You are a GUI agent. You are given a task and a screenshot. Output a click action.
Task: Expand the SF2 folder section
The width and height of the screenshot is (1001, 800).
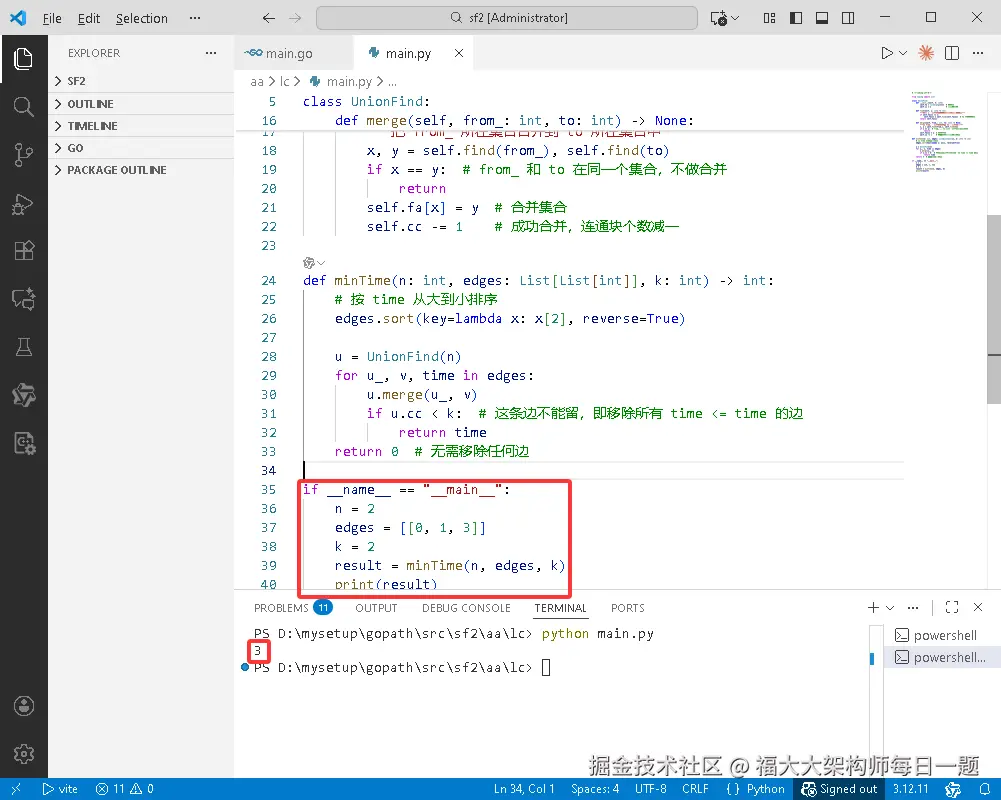[141, 81]
